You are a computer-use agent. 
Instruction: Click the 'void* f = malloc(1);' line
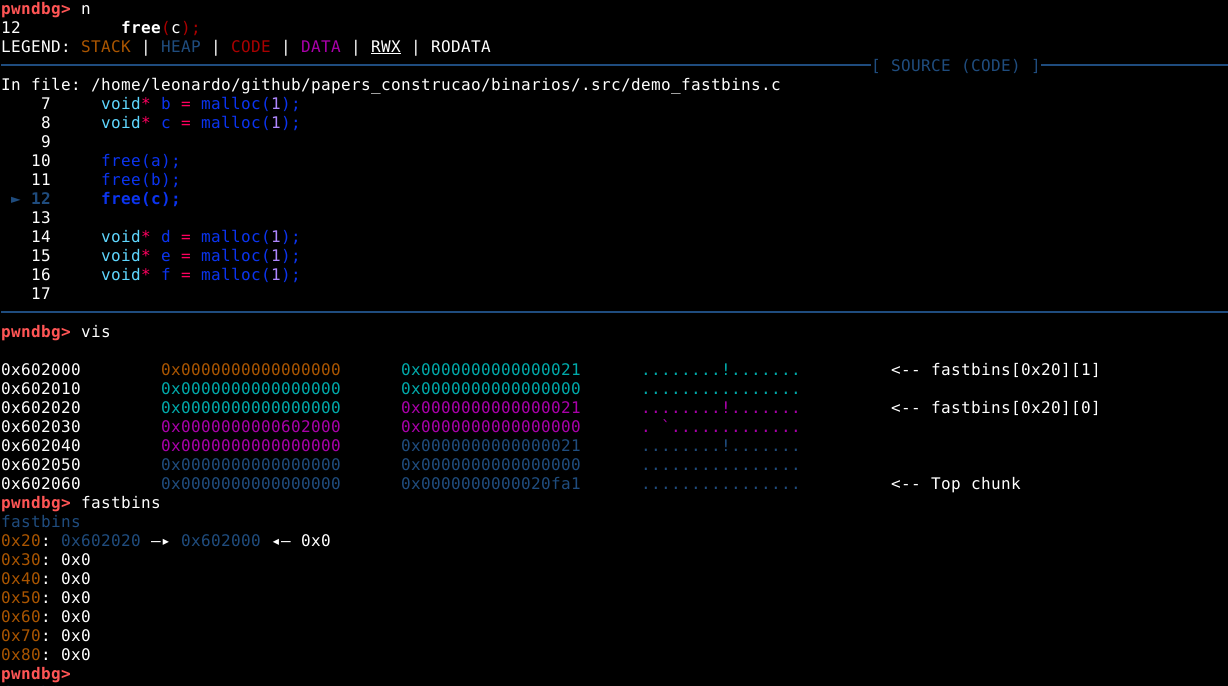200,275
